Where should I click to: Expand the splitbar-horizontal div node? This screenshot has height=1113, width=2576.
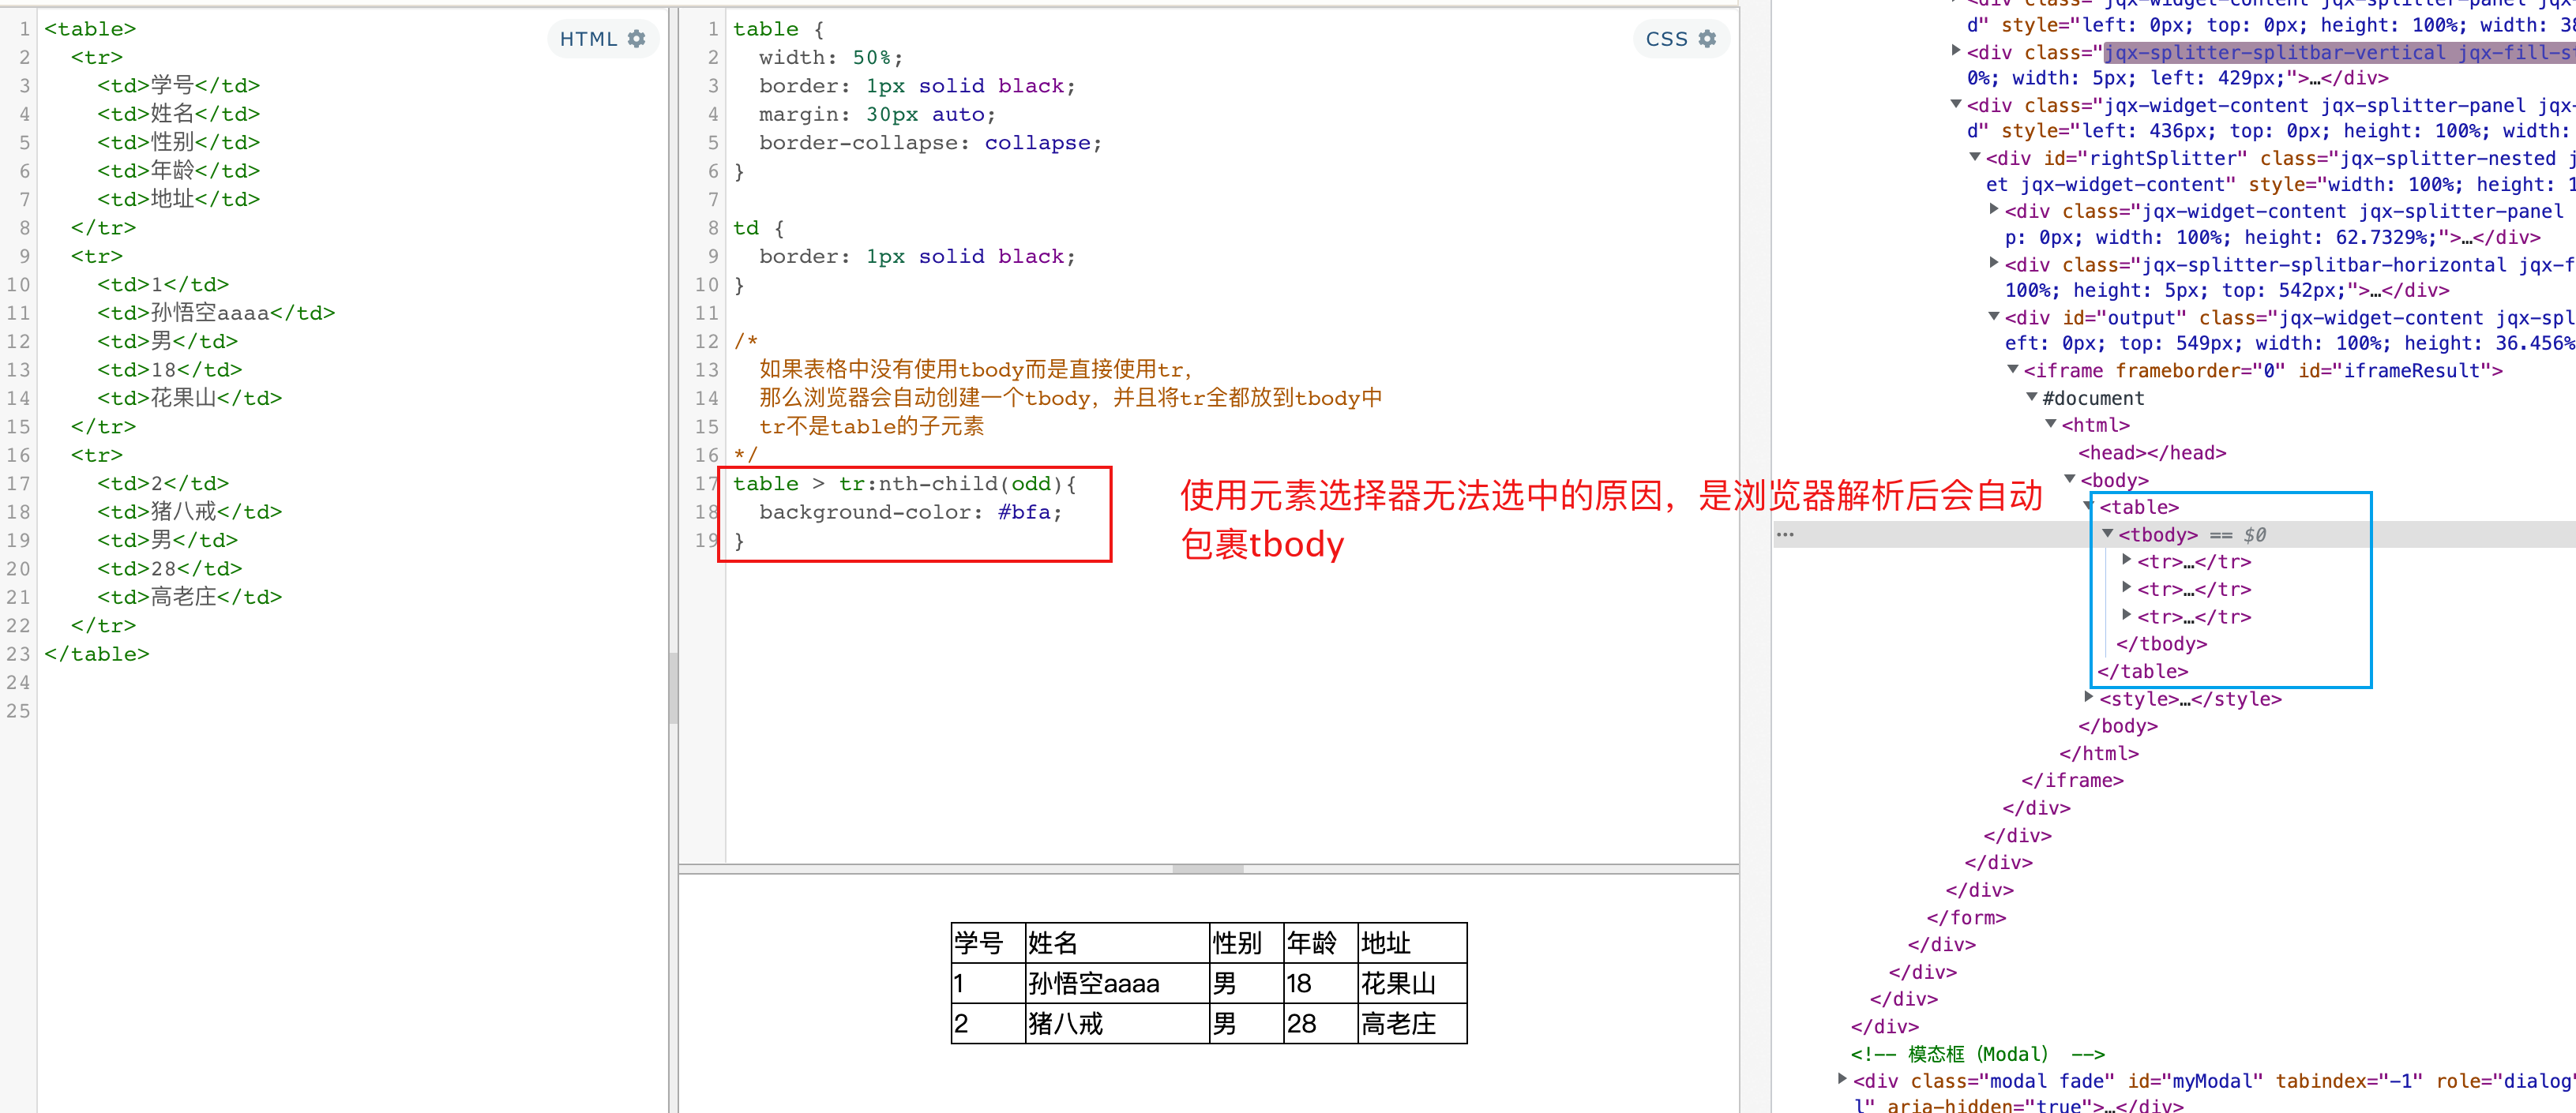(1994, 264)
